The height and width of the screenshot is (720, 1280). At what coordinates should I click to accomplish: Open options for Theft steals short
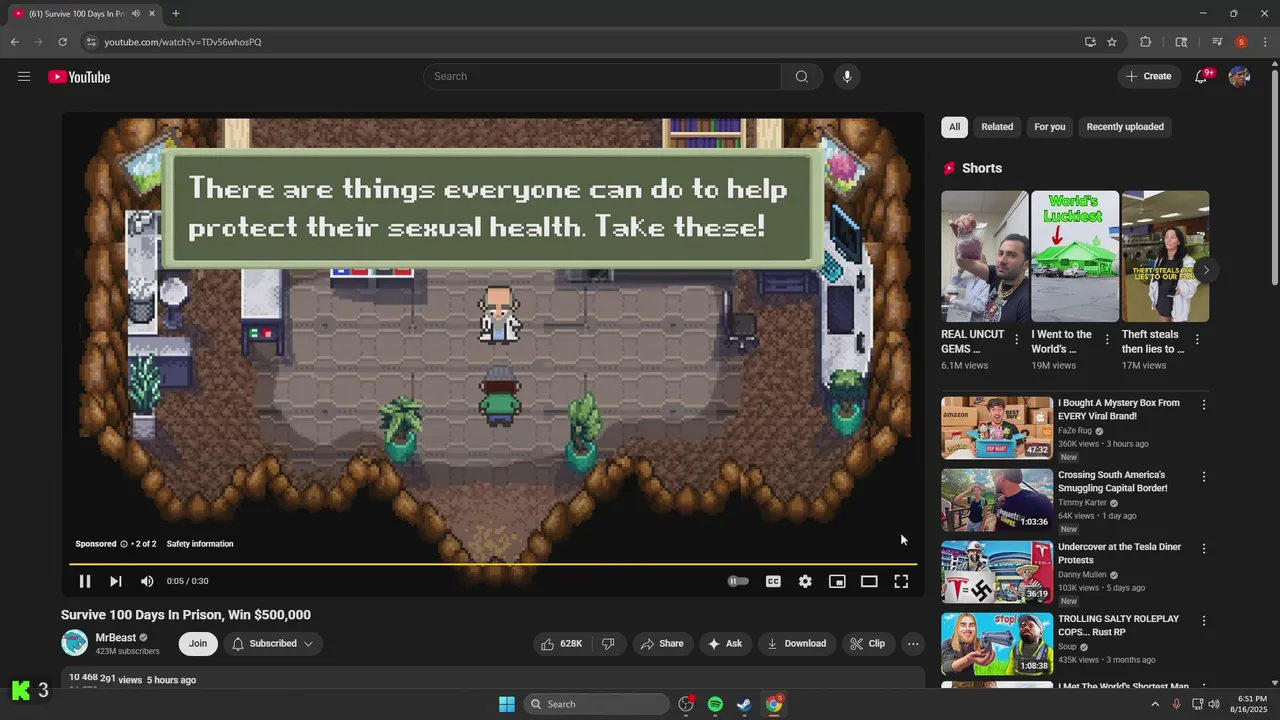coord(1197,340)
